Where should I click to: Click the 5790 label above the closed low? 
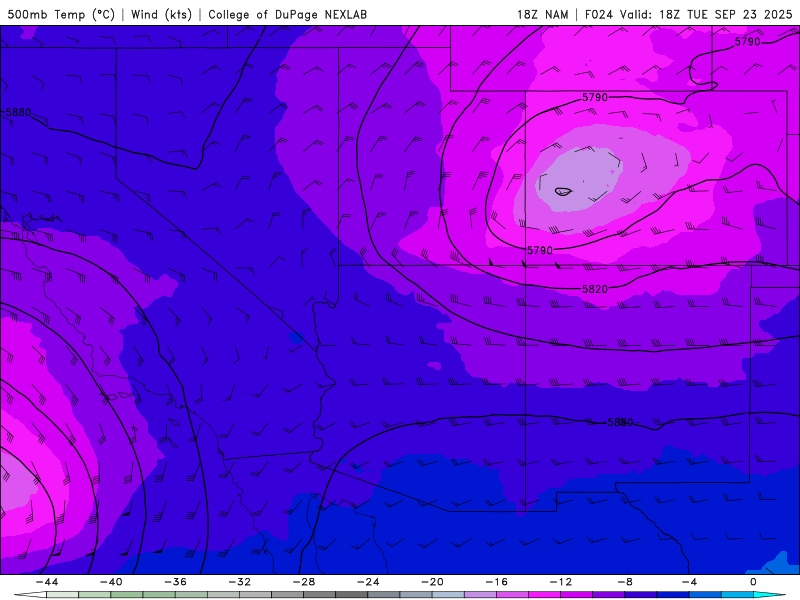595,97
